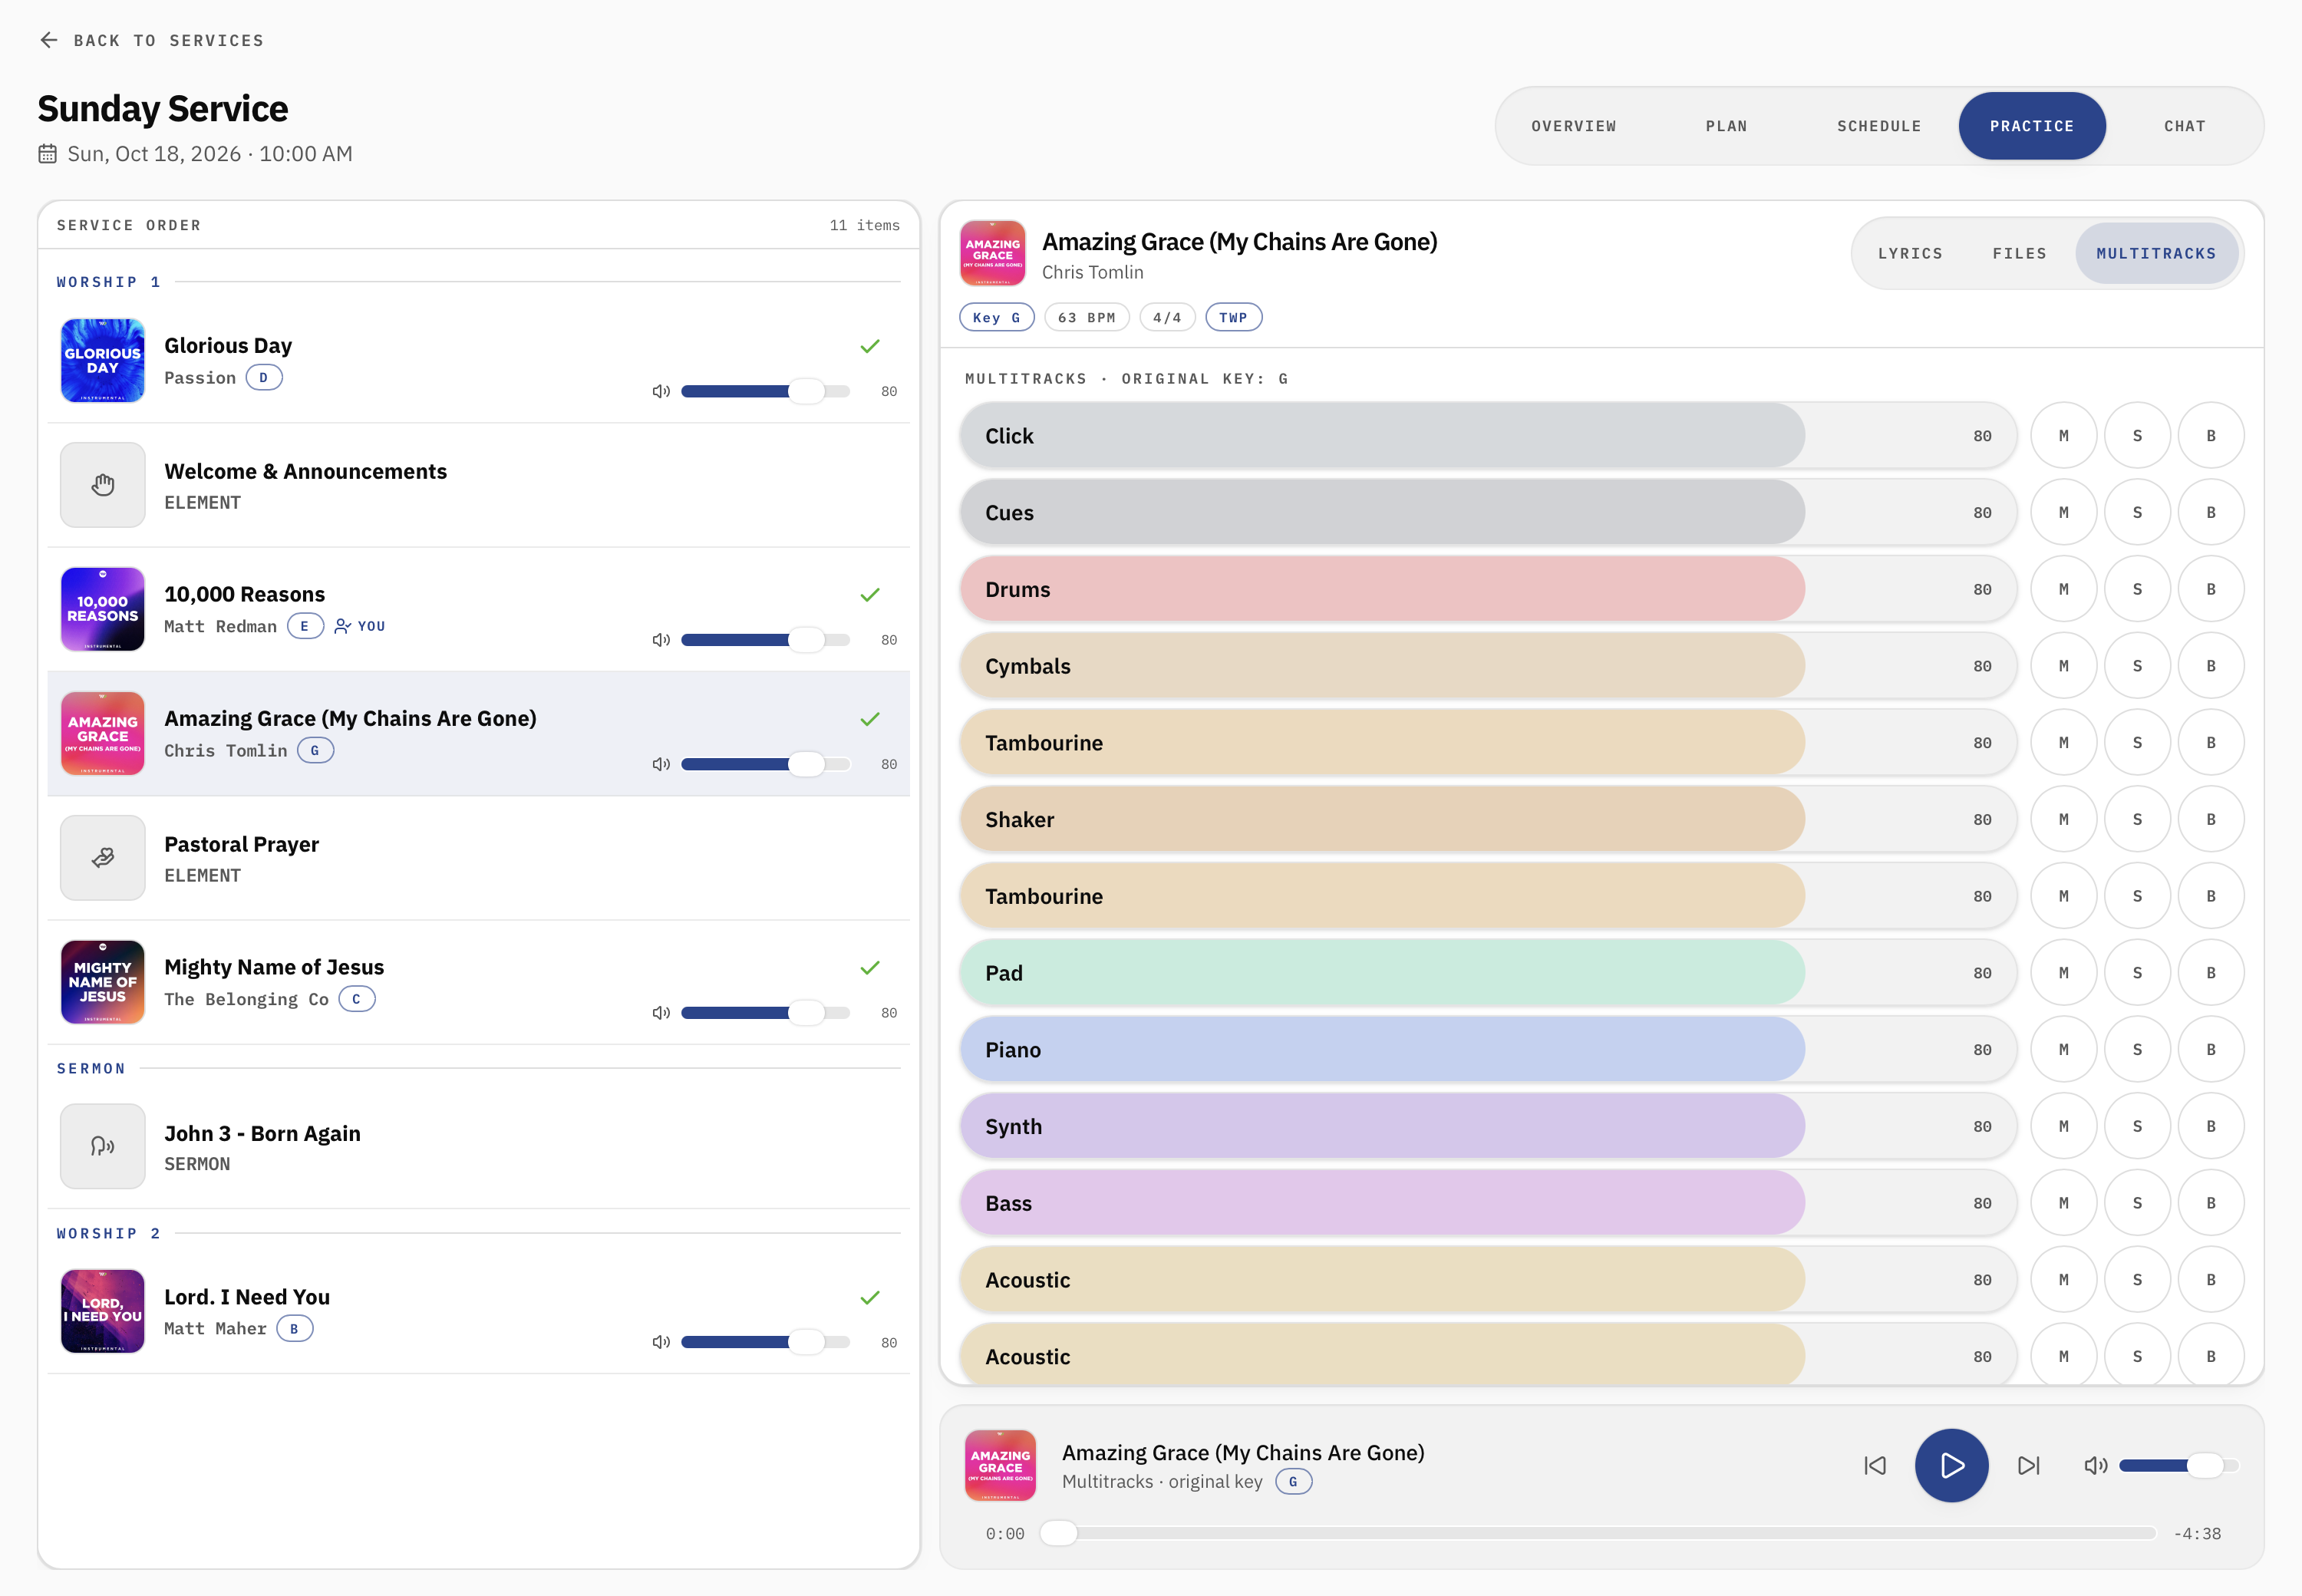
Task: Adjust the Glorious Day volume slider
Action: pos(765,391)
